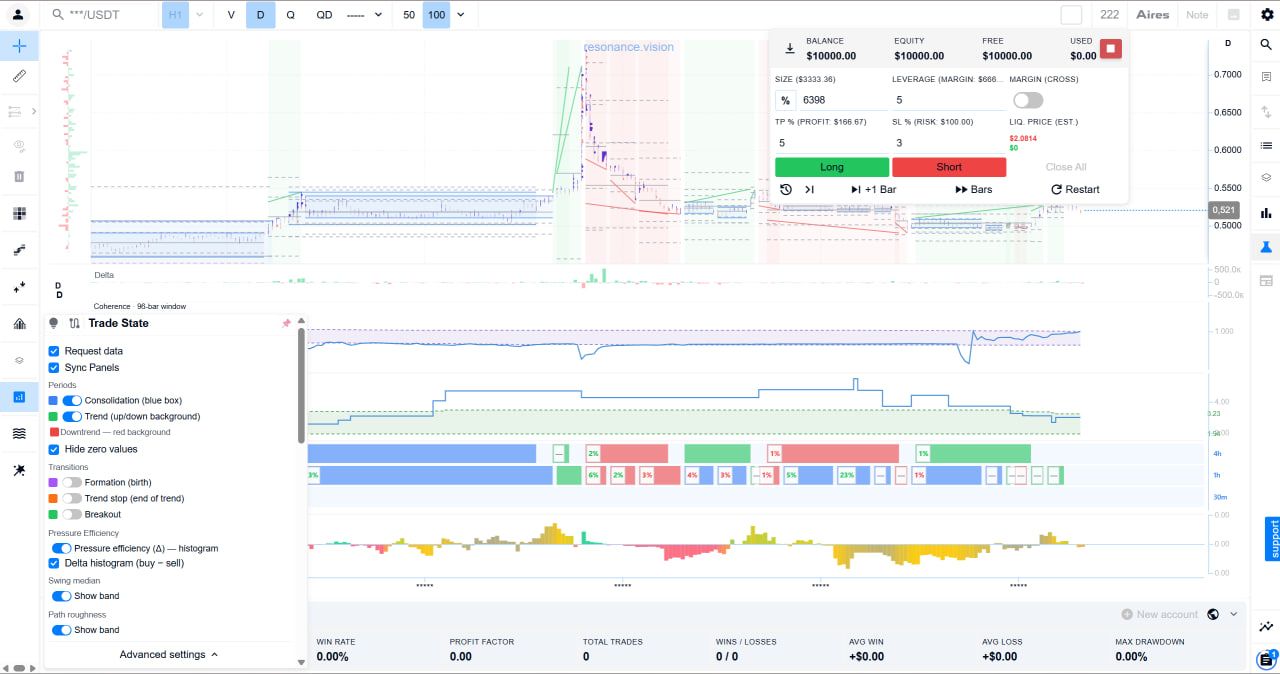
Task: Pick the ruler measurement tool
Action: pyautogui.click(x=19, y=76)
